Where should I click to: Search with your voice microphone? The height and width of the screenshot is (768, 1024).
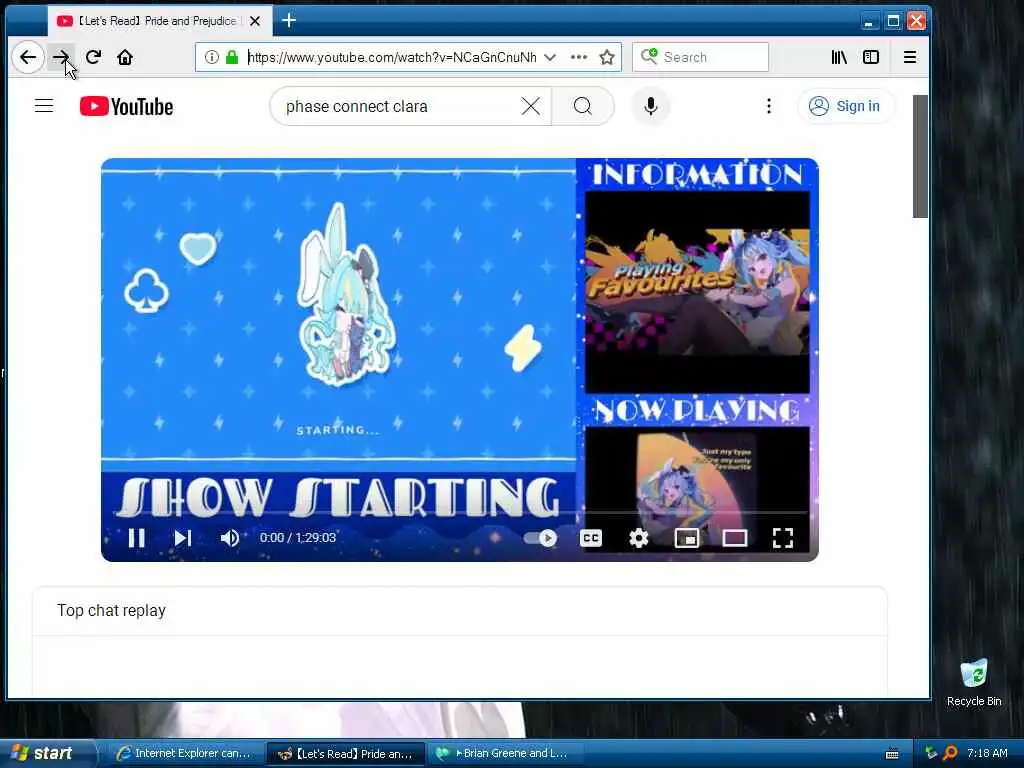(x=650, y=106)
